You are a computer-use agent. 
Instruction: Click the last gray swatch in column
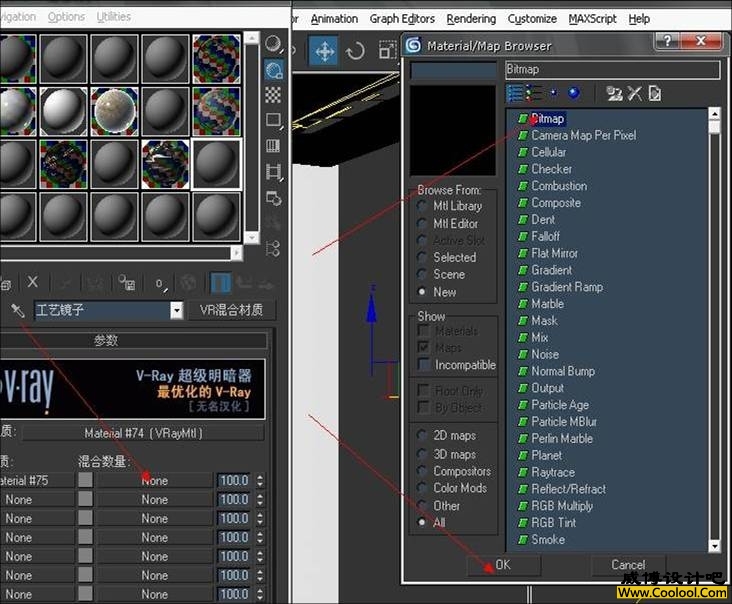[x=85, y=594]
